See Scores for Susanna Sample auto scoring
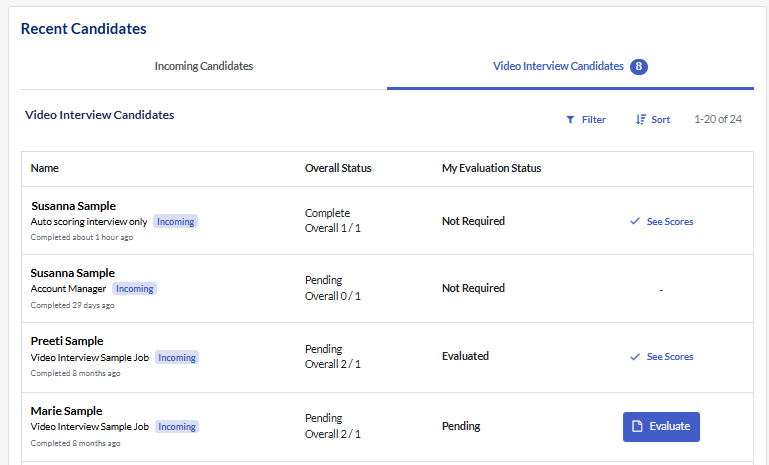The height and width of the screenshot is (465, 769). (x=662, y=221)
